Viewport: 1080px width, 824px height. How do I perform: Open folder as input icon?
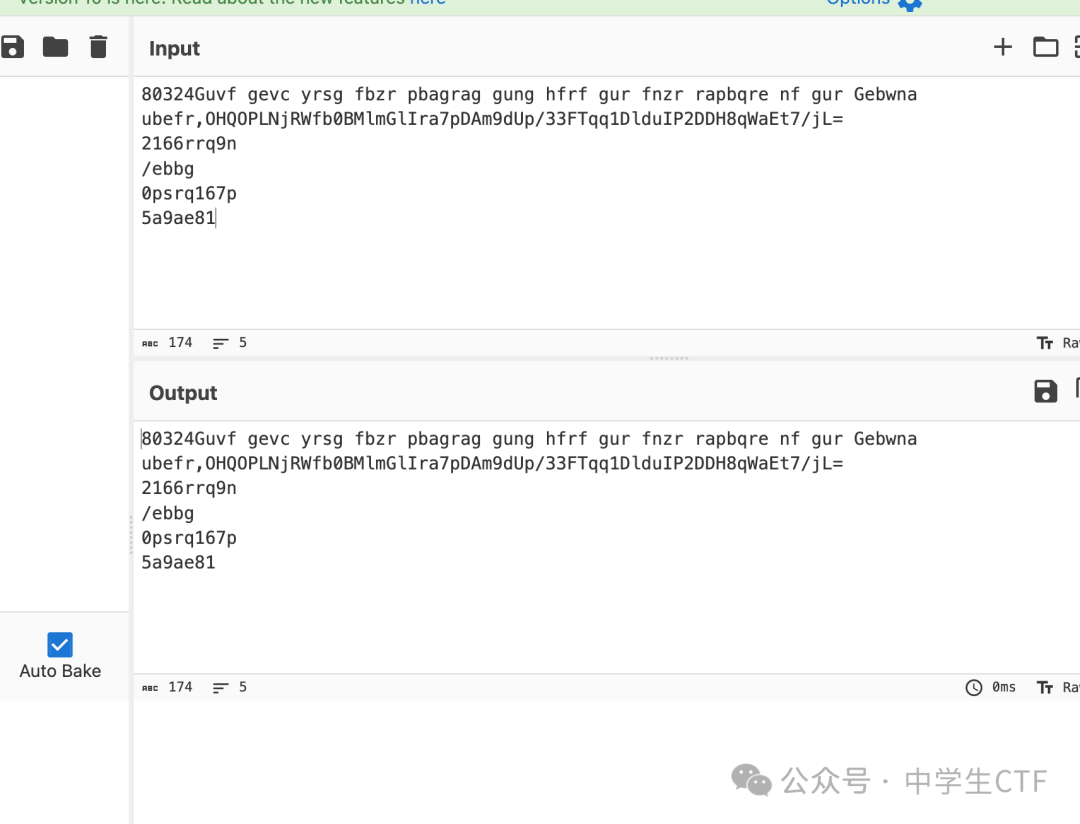[1045, 47]
